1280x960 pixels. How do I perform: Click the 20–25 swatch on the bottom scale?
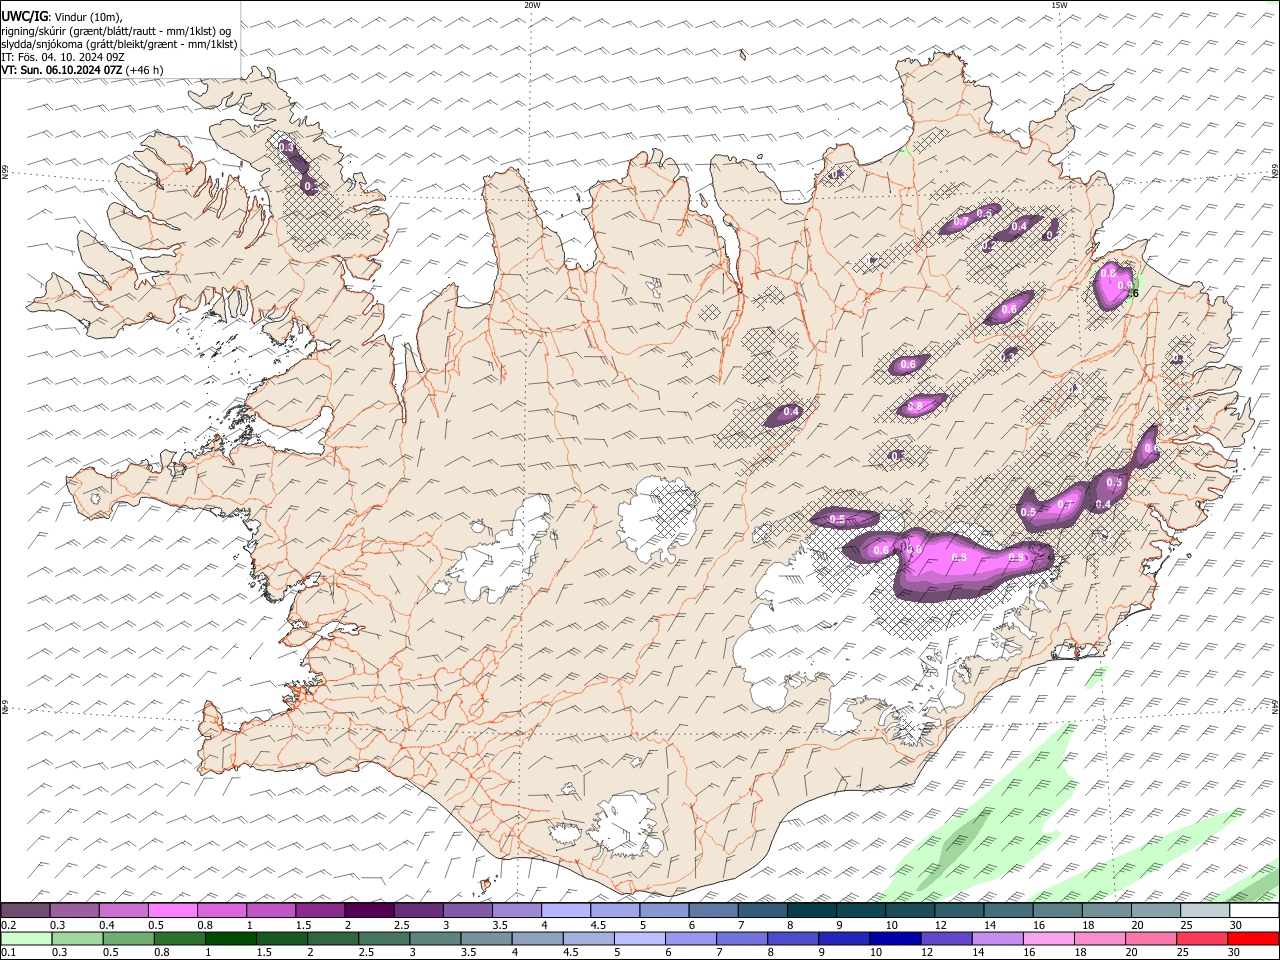click(1152, 938)
